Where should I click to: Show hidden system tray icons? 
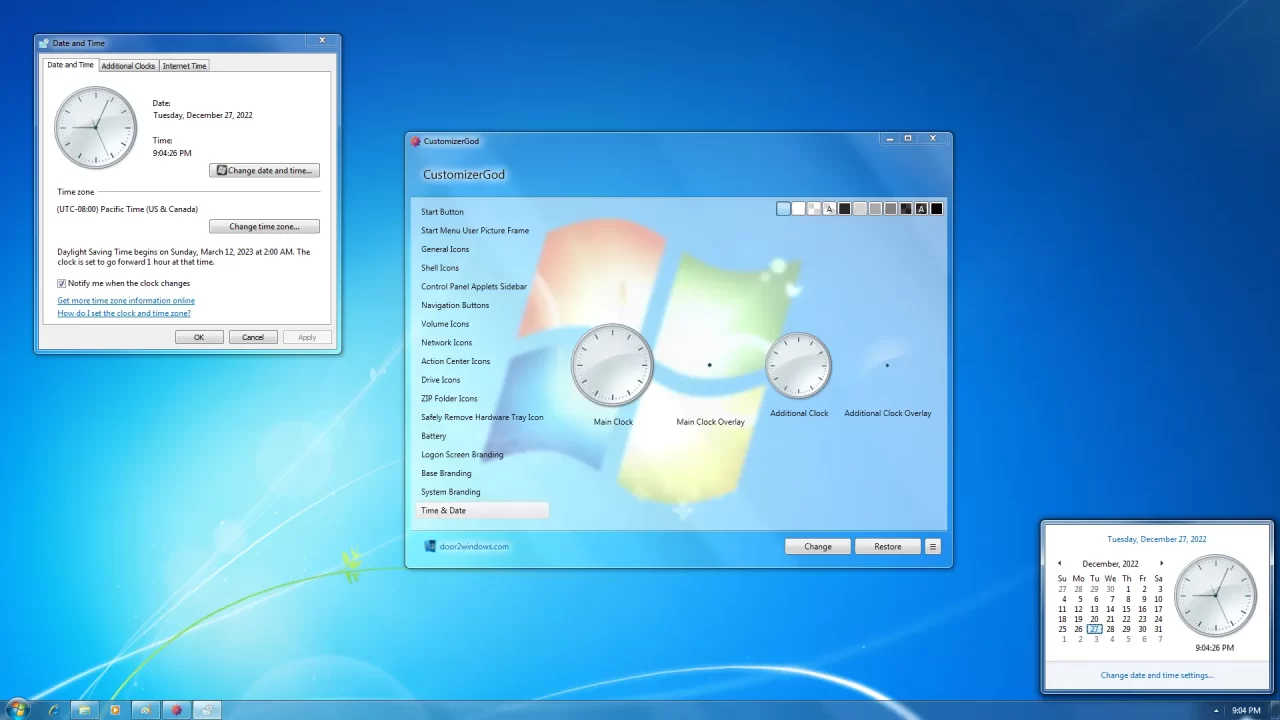(x=1217, y=711)
